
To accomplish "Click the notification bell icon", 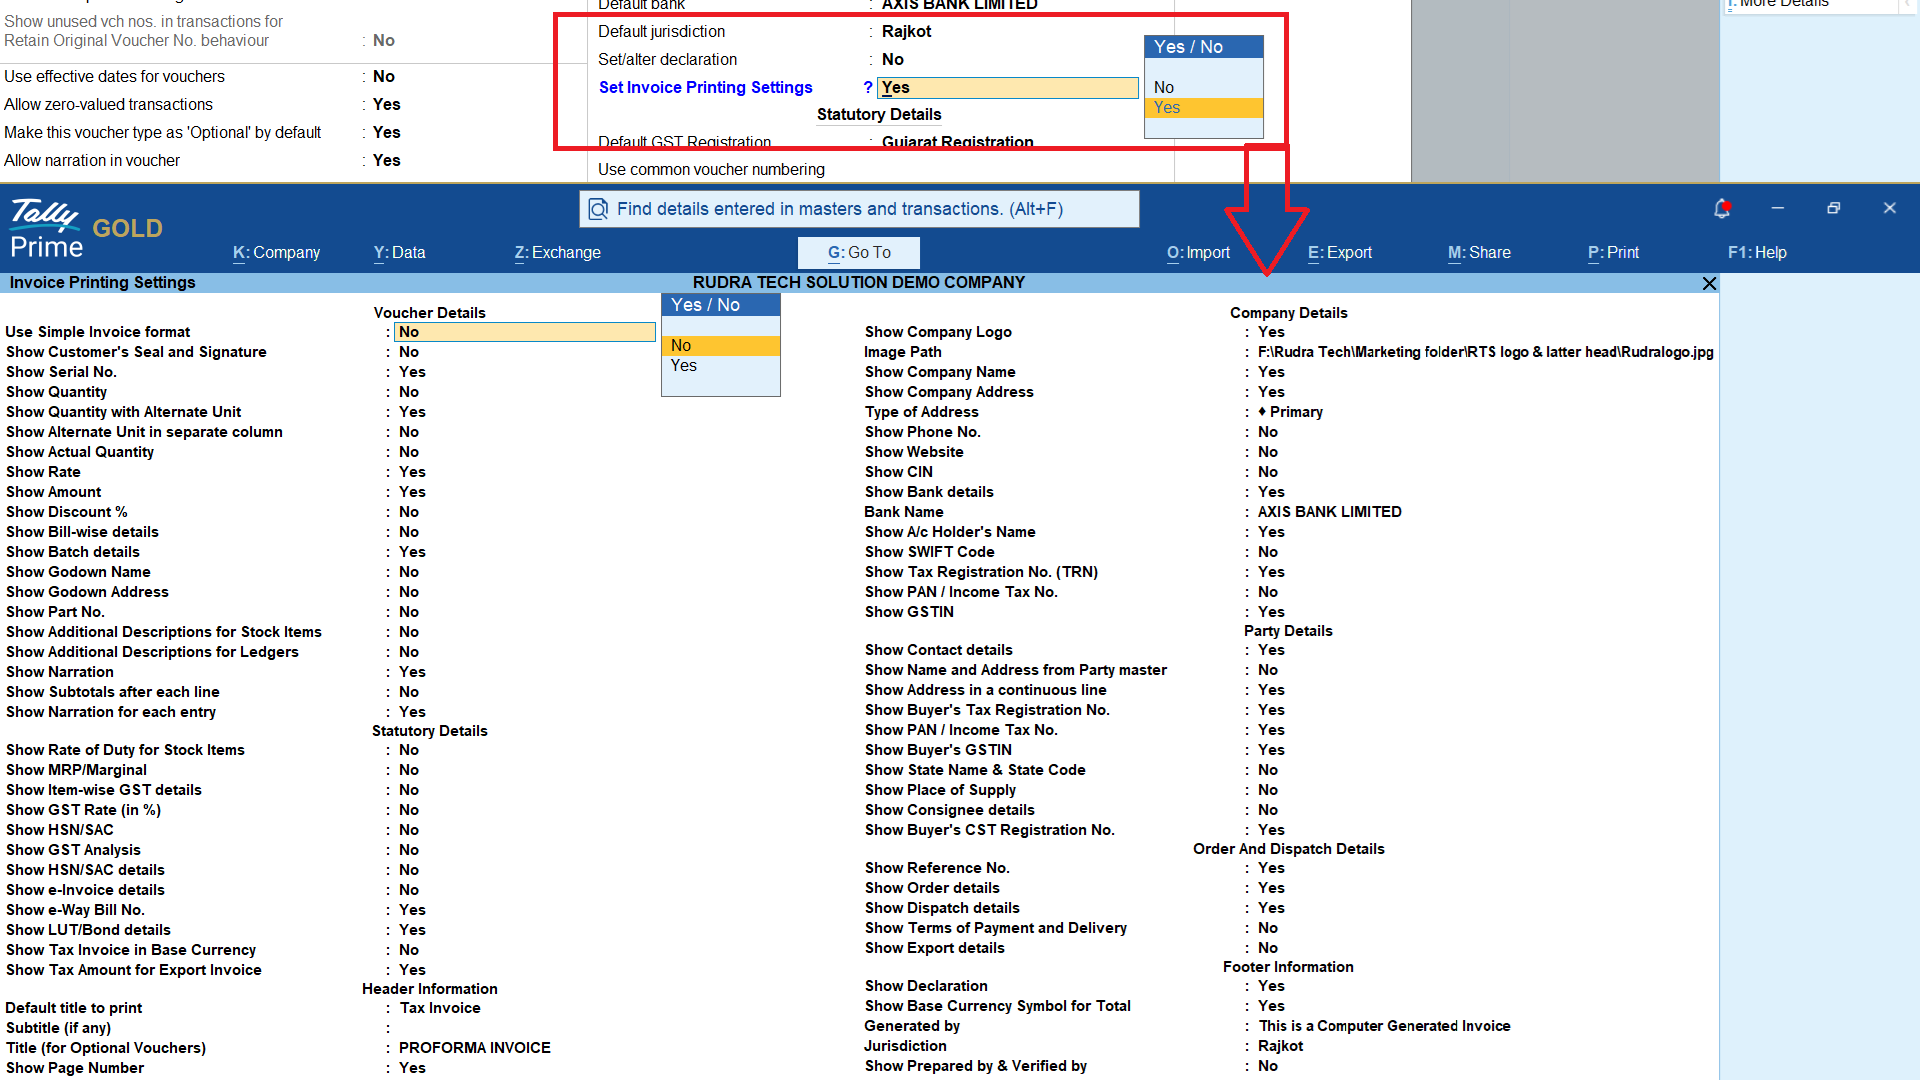I will point(1721,208).
